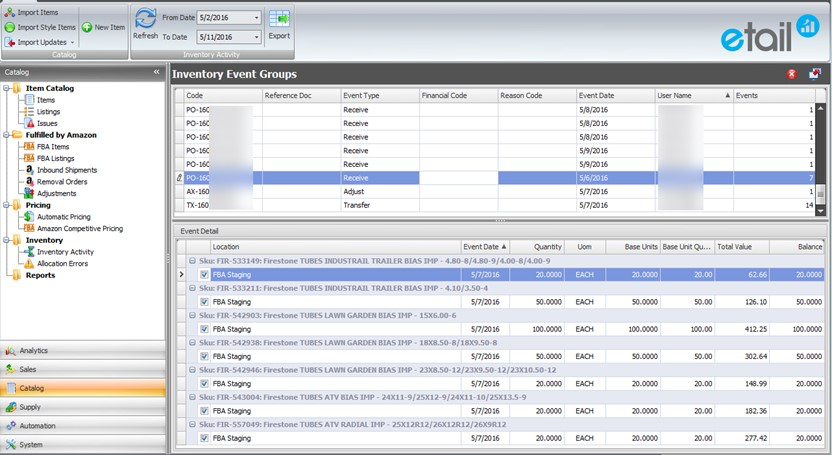Click scrollbar up arrow in event groups grid
This screenshot has height=455, width=832.
point(820,108)
